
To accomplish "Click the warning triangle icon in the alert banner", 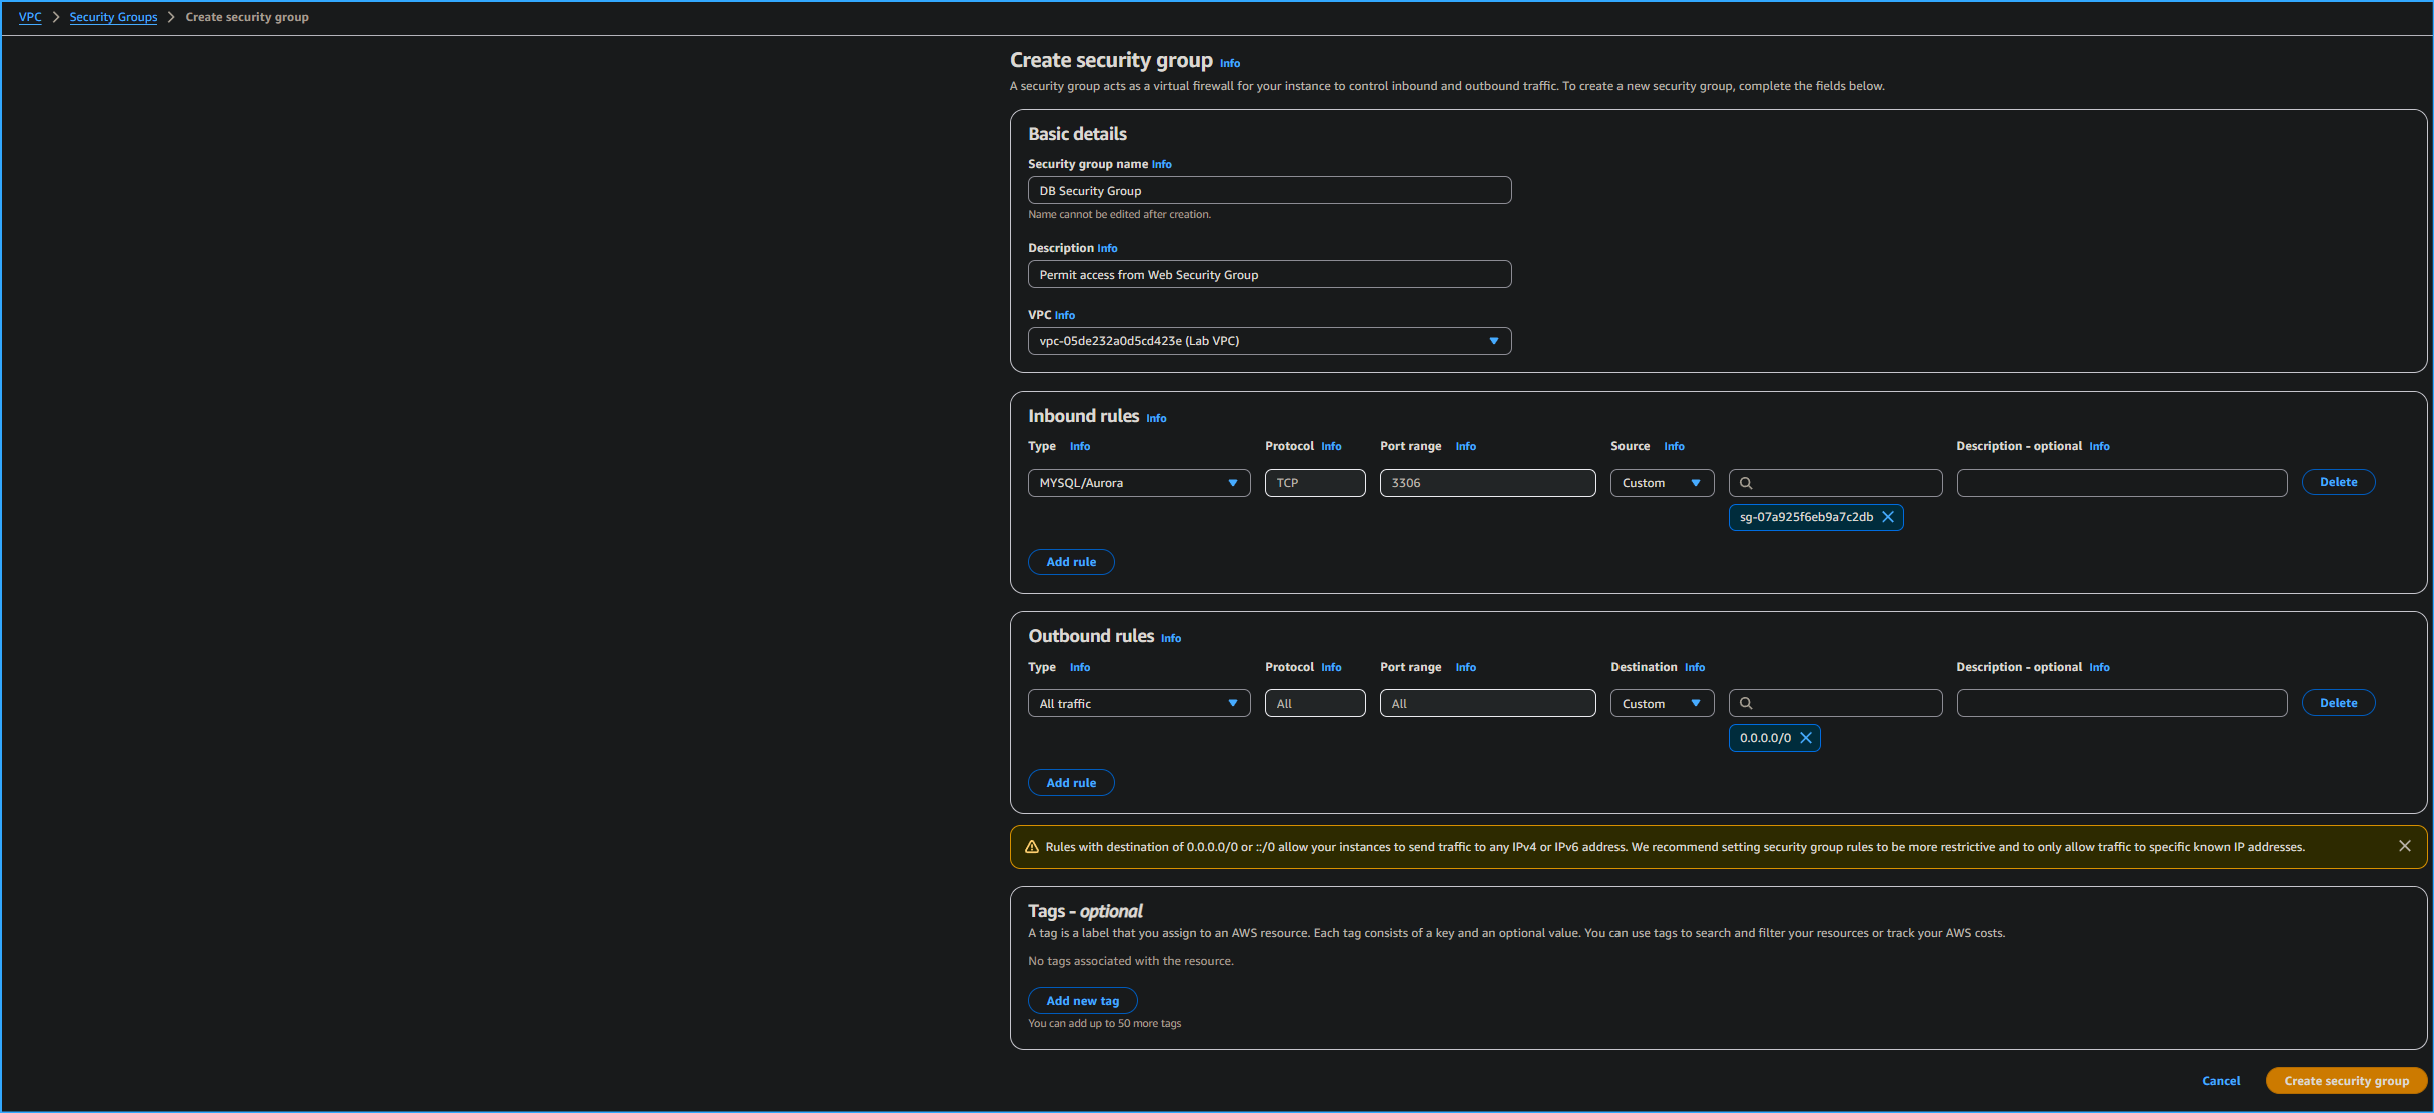I will click(x=1031, y=846).
